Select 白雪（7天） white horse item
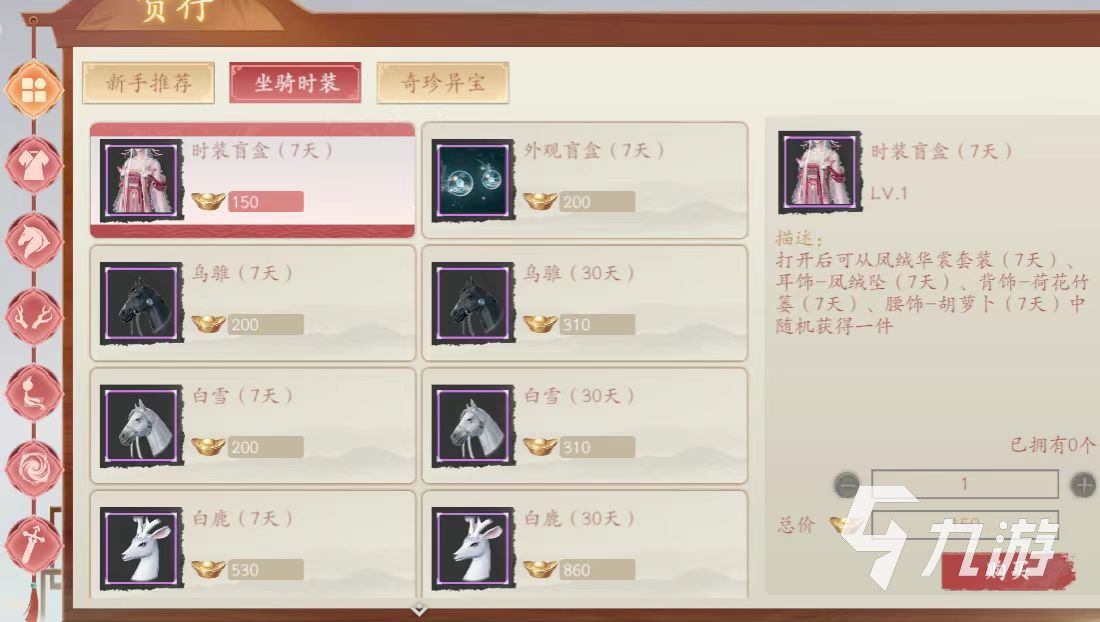The width and height of the screenshot is (1100, 622). 253,426
